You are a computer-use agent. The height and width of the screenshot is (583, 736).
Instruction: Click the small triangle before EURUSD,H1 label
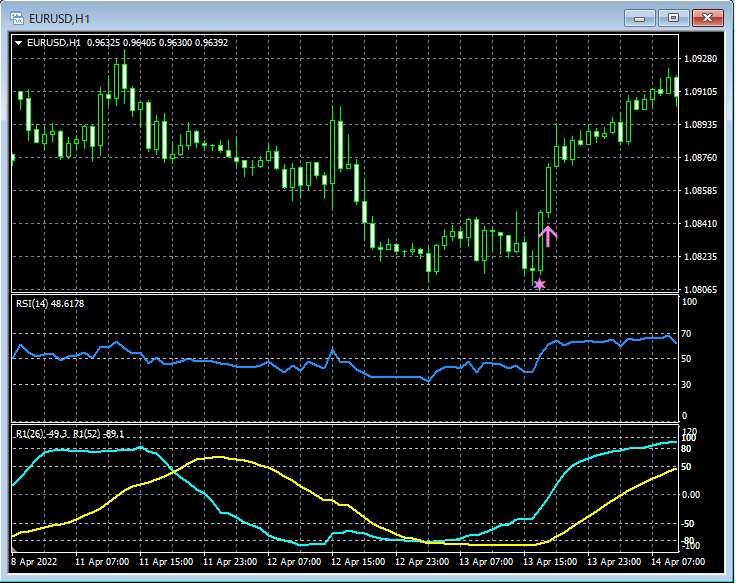18,43
